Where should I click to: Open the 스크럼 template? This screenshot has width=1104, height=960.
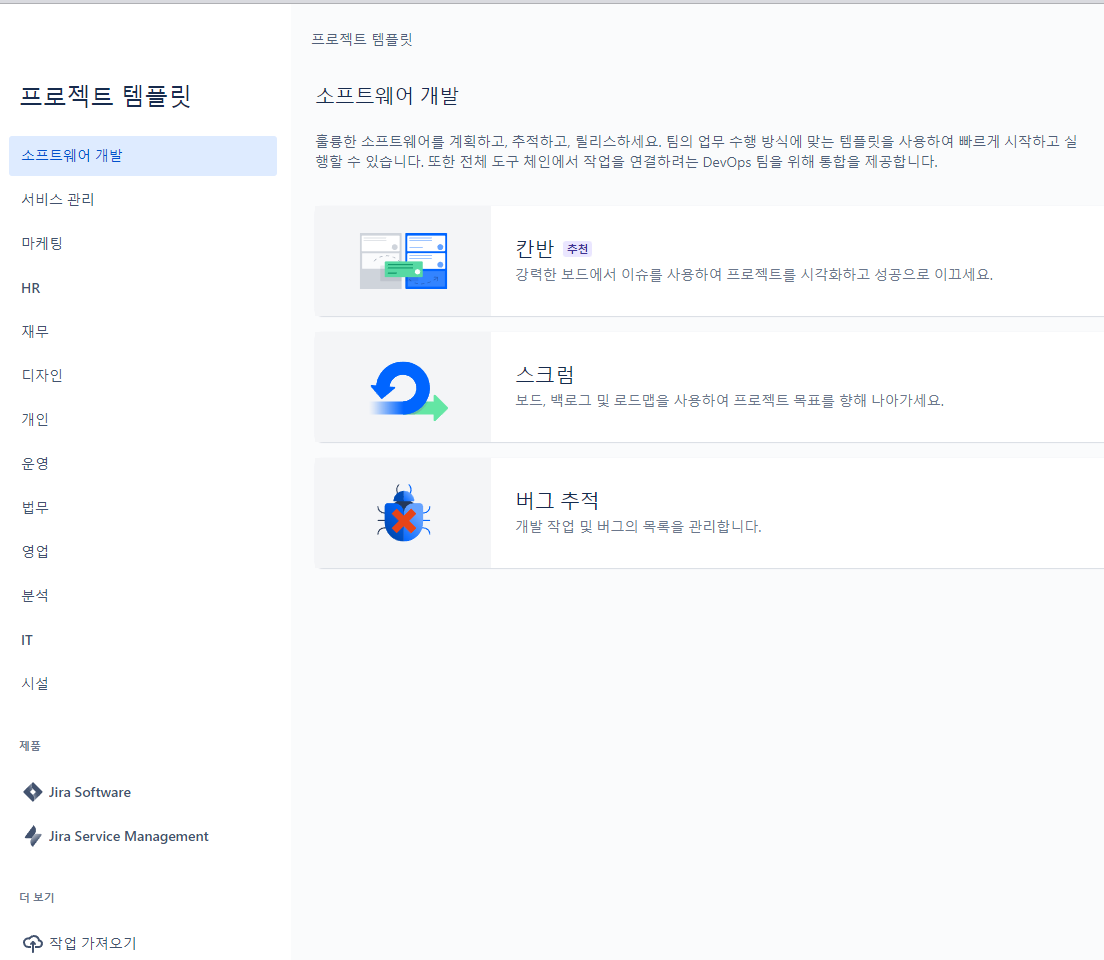[700, 387]
